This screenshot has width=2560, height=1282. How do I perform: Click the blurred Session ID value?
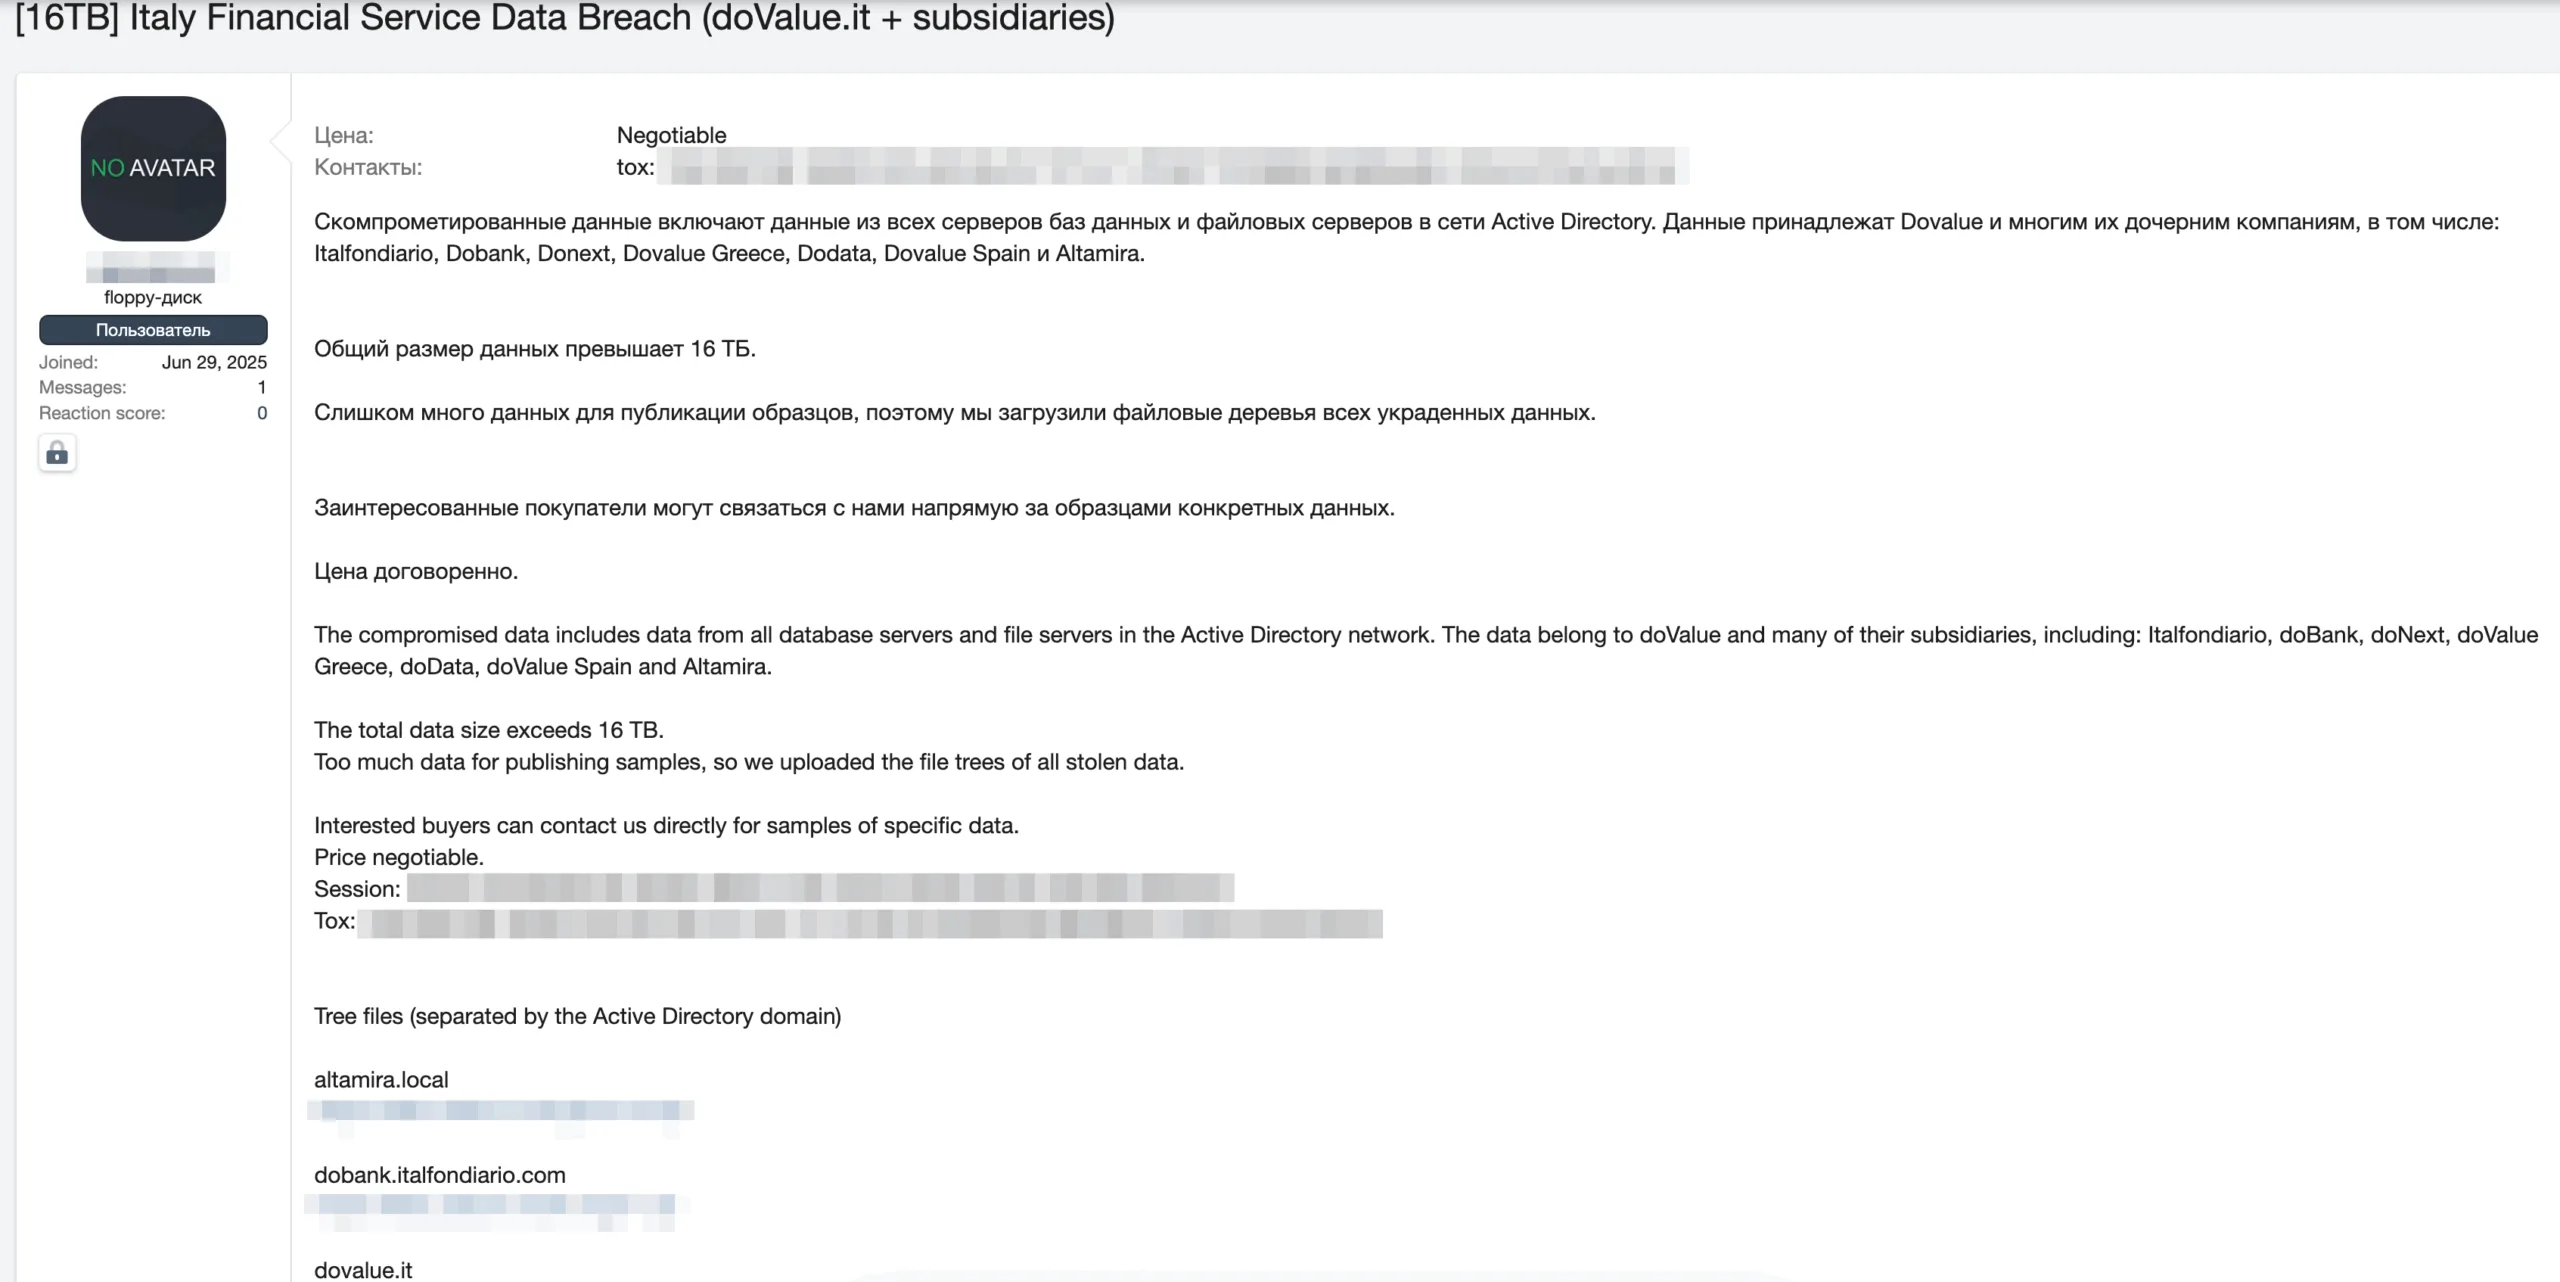coord(820,888)
